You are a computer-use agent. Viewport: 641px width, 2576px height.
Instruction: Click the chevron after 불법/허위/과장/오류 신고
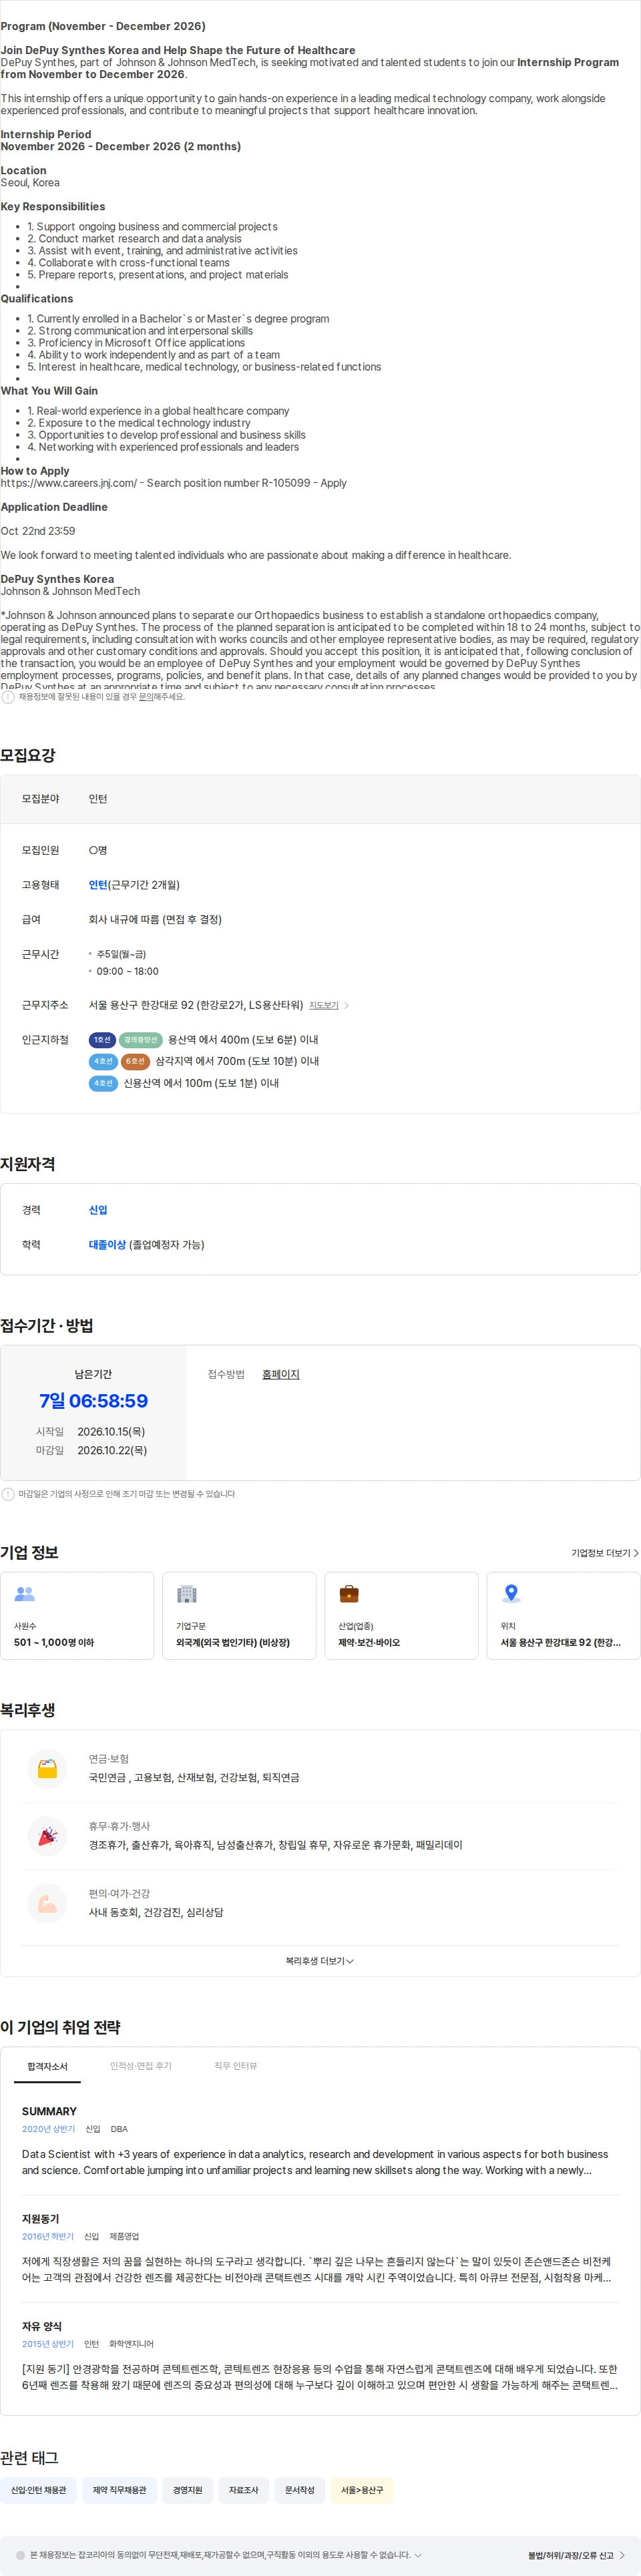622,2555
